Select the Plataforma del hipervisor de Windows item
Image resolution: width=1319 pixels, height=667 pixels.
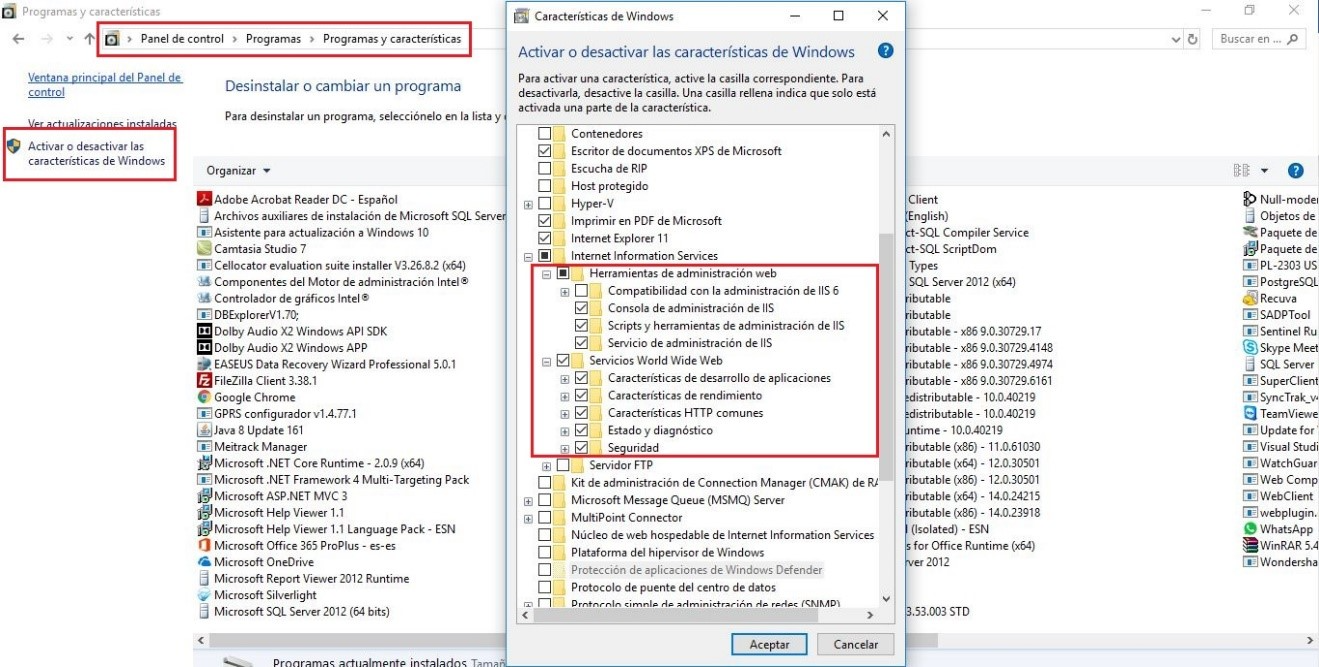click(x=667, y=552)
